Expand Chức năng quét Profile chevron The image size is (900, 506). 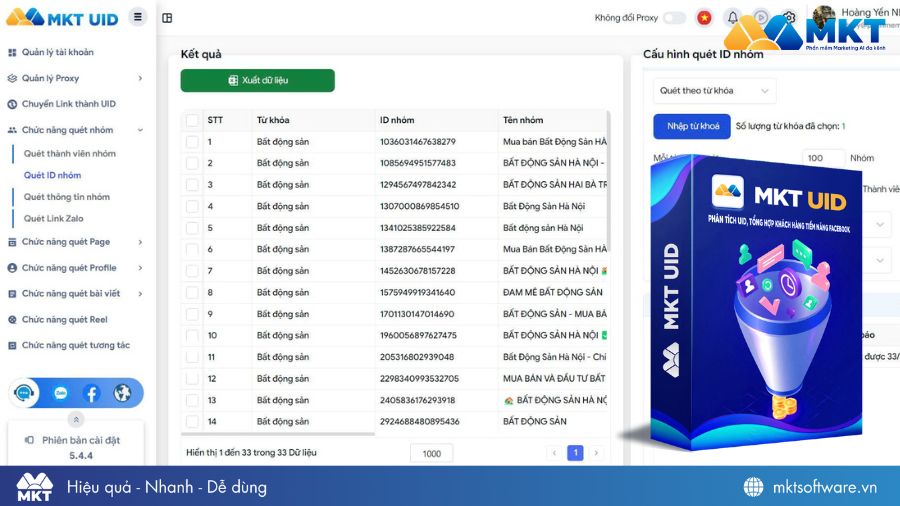click(x=140, y=268)
